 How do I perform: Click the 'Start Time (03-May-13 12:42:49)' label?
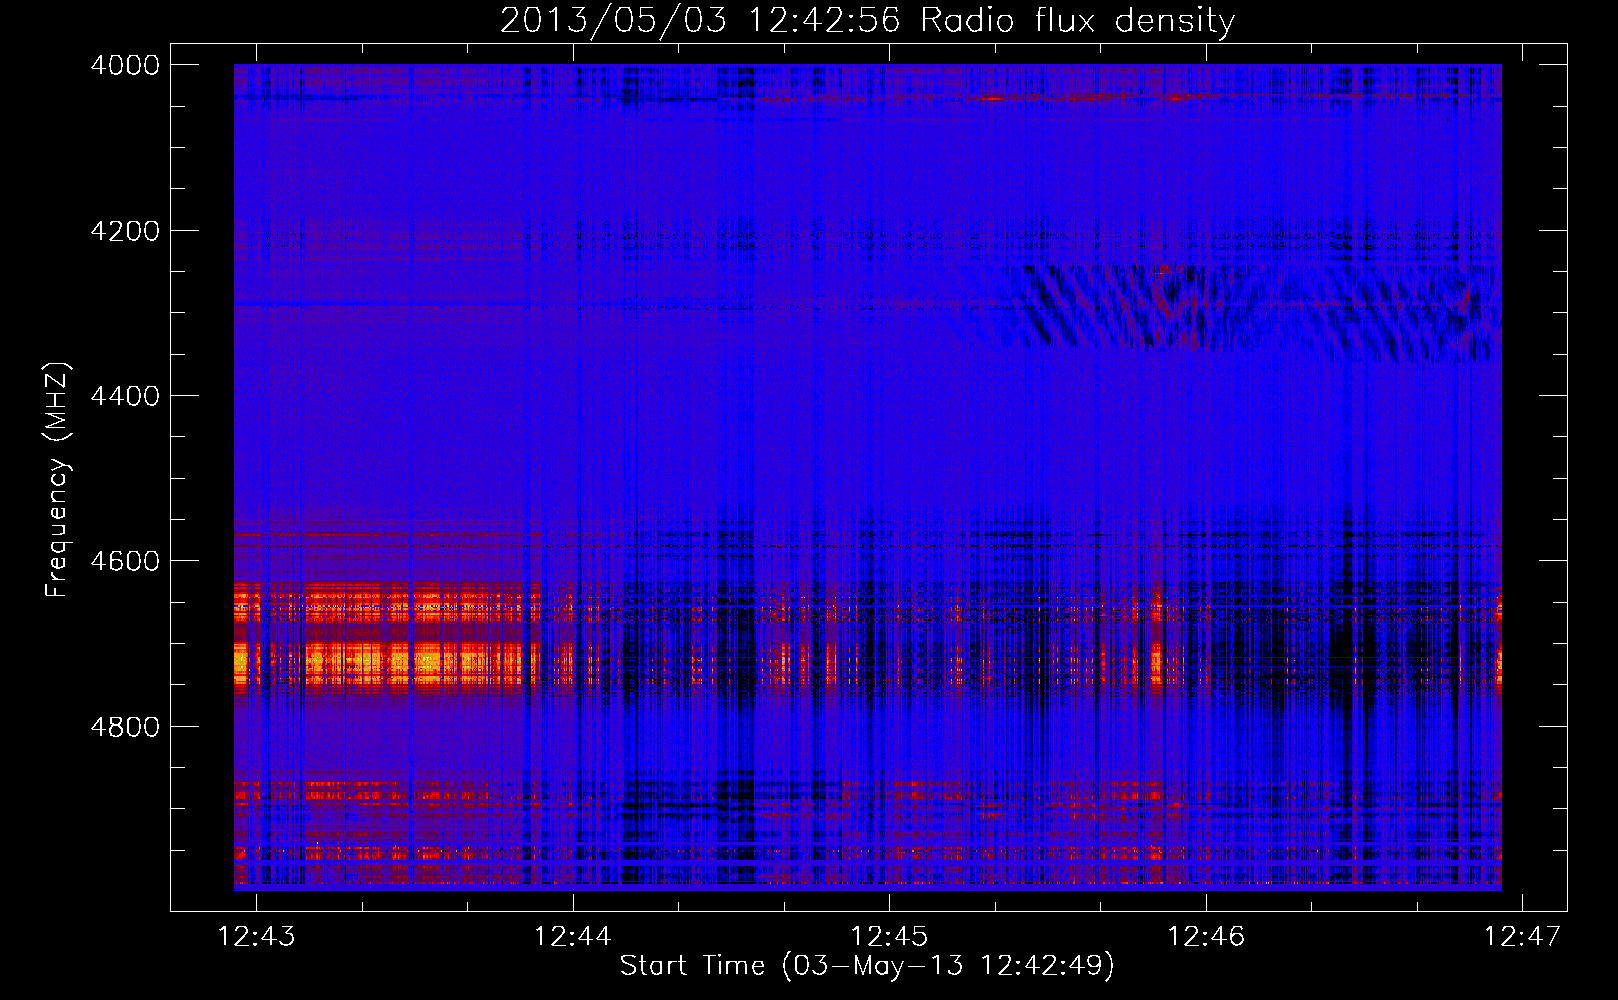(867, 966)
